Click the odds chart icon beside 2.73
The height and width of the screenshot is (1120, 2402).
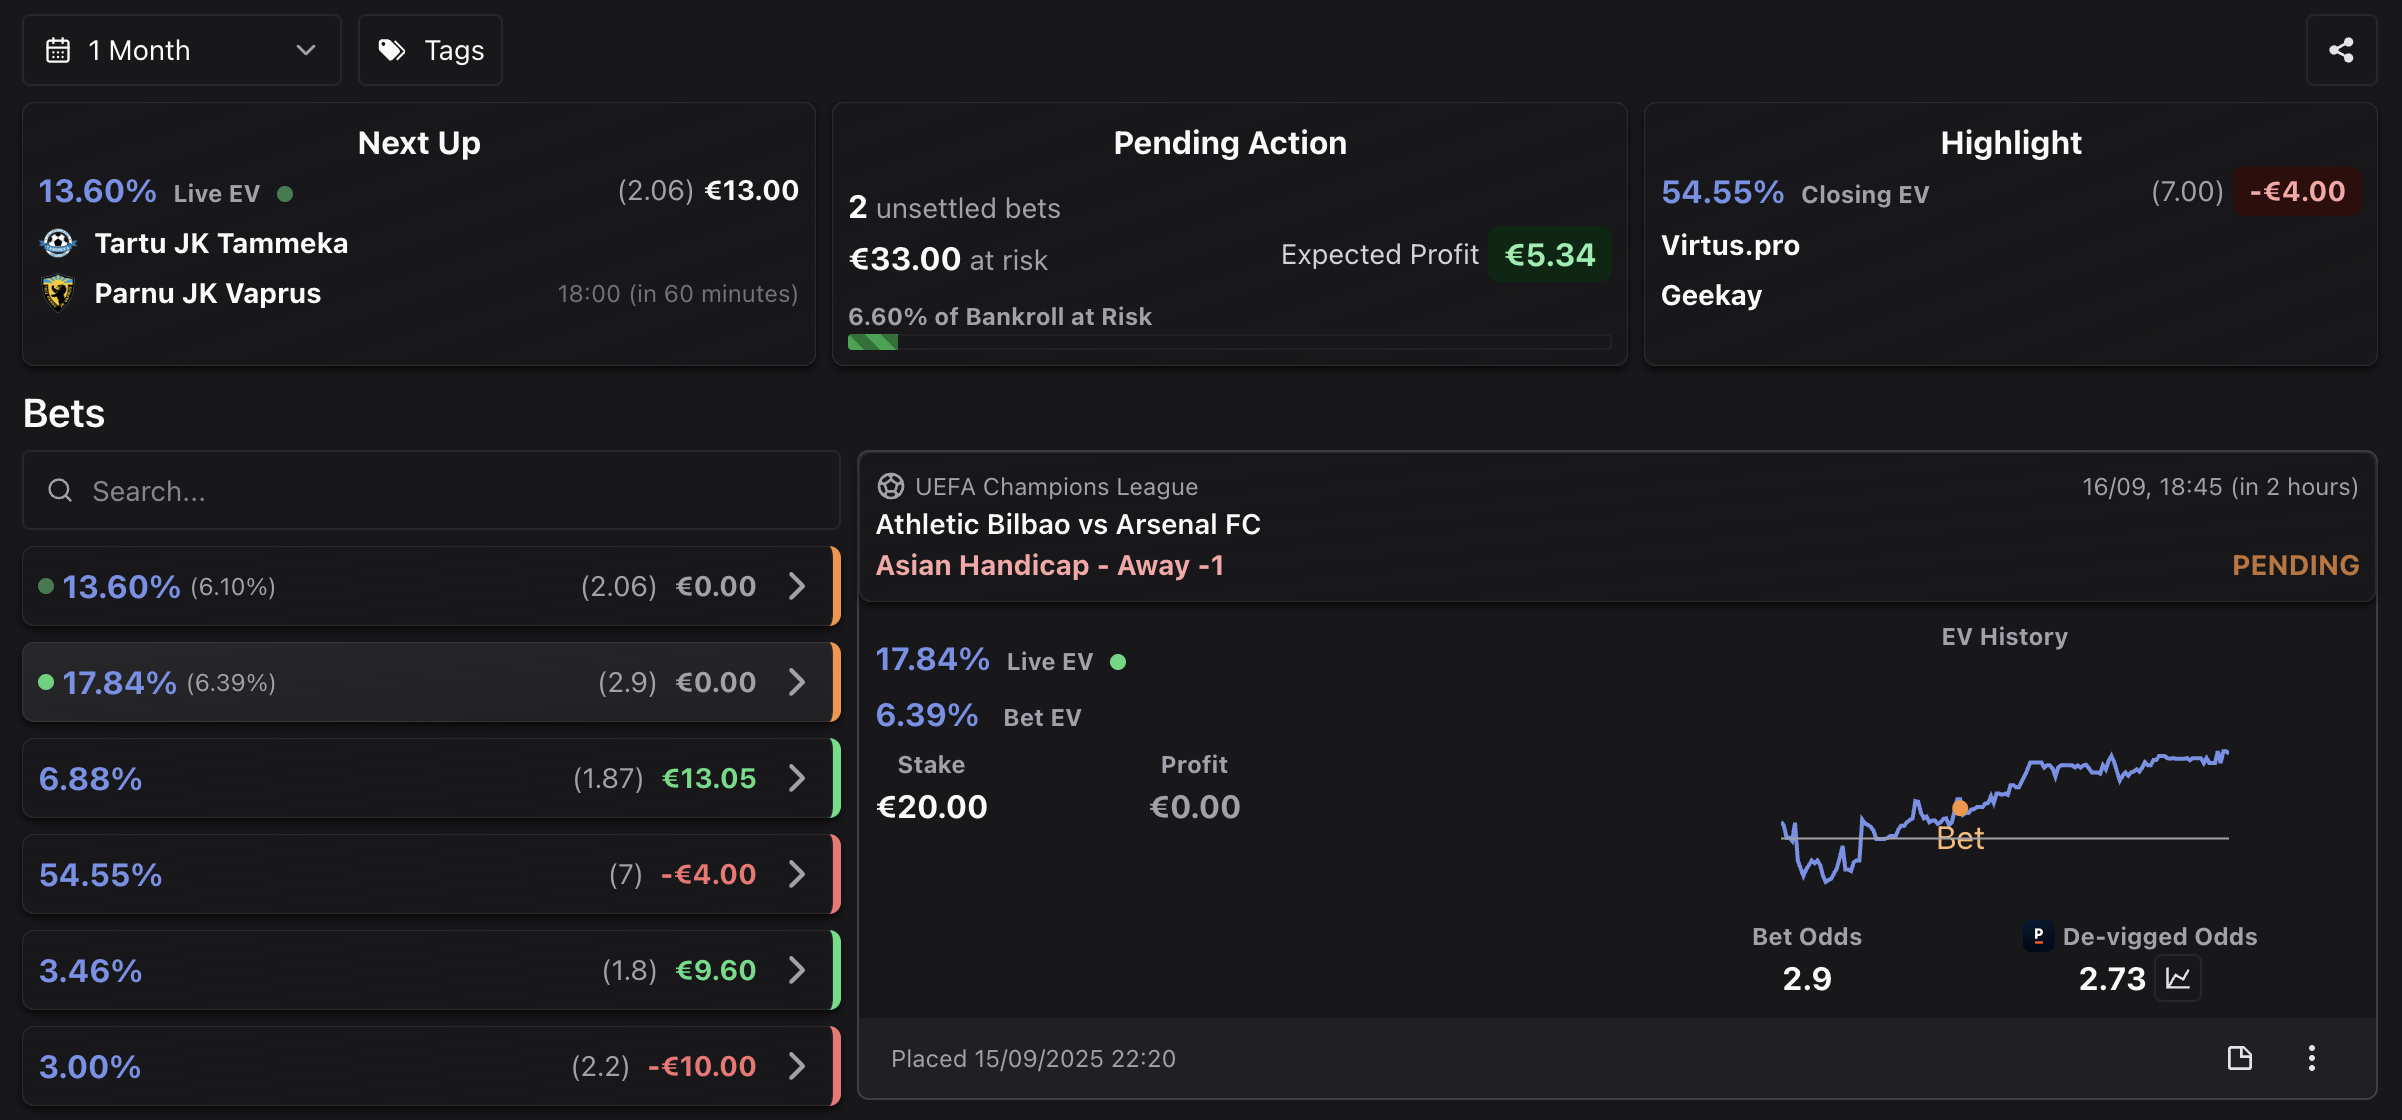(2178, 978)
